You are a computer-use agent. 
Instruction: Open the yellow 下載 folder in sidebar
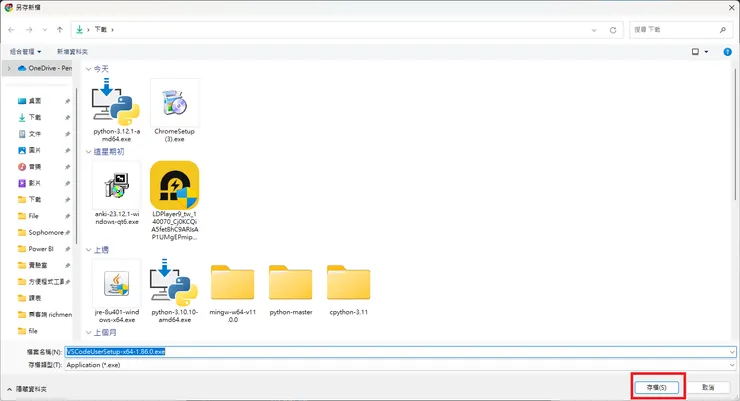35,199
